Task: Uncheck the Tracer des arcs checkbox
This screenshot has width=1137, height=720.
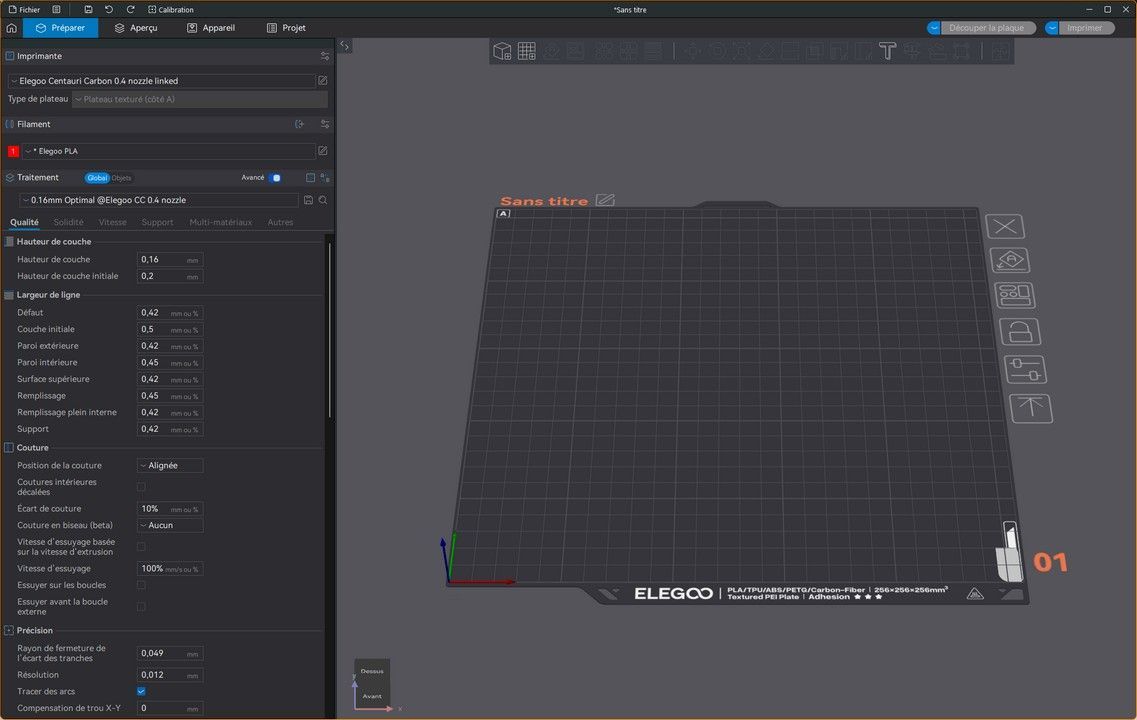Action: coord(141,691)
